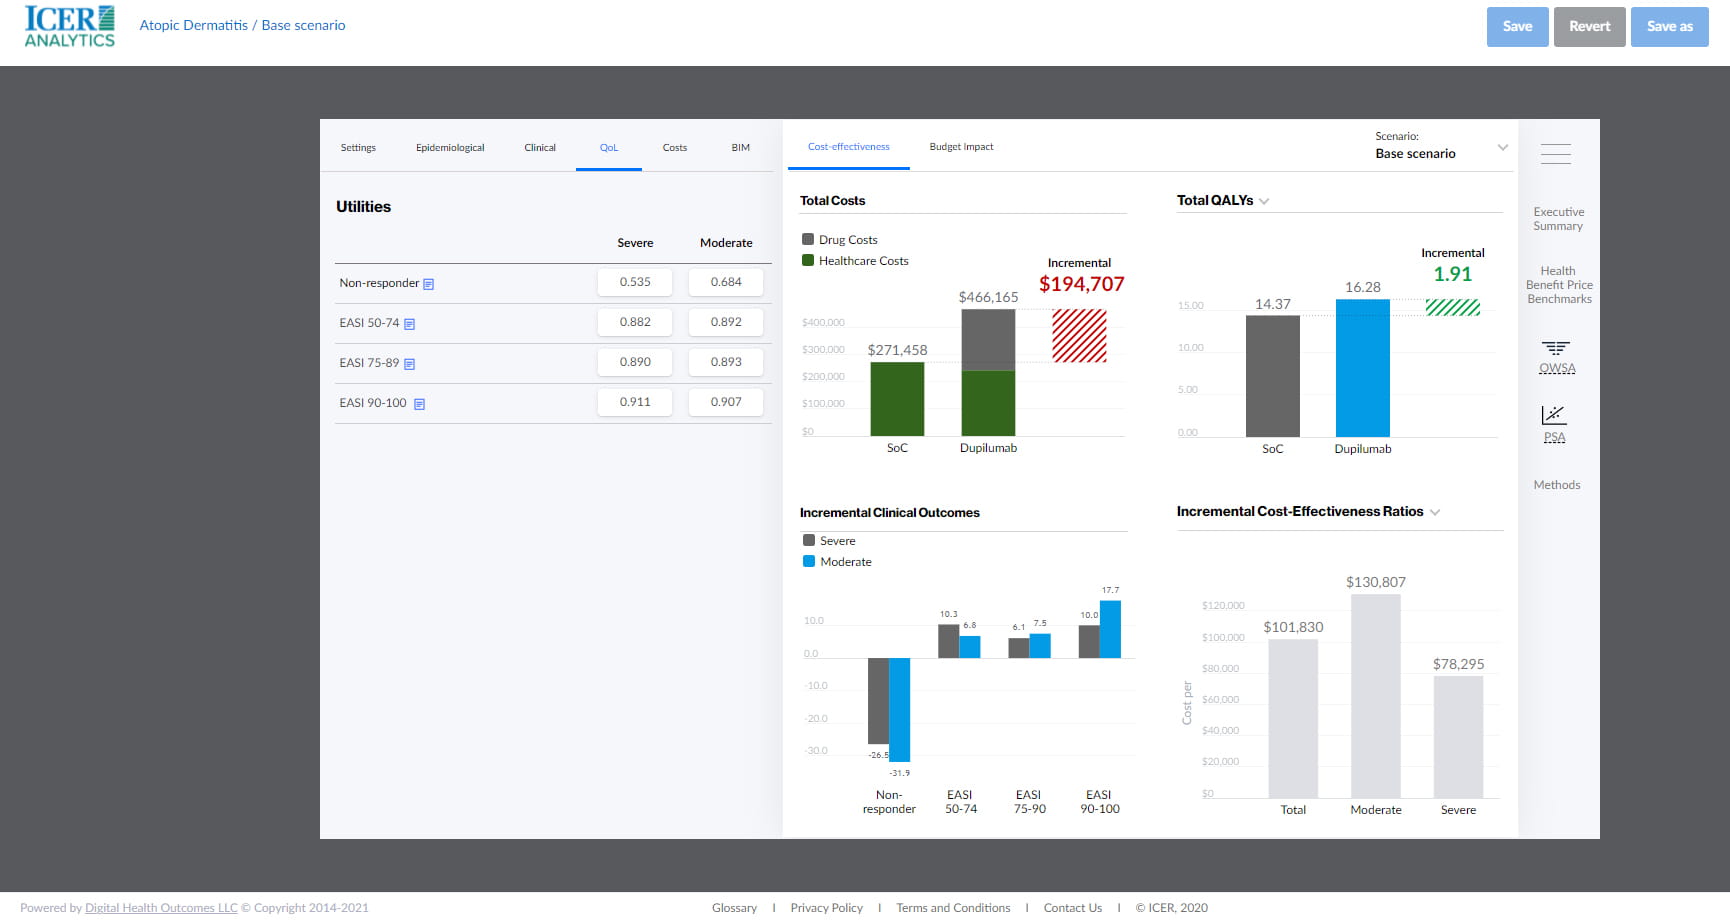The image size is (1730, 924).
Task: Switch to the Clinical tab
Action: pos(540,148)
